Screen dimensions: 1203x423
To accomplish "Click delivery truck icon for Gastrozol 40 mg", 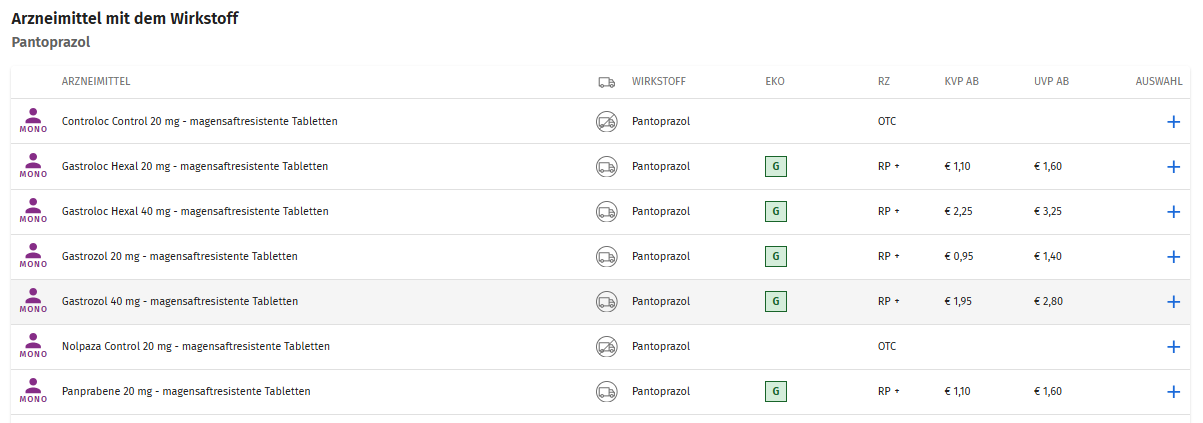I will tap(606, 302).
